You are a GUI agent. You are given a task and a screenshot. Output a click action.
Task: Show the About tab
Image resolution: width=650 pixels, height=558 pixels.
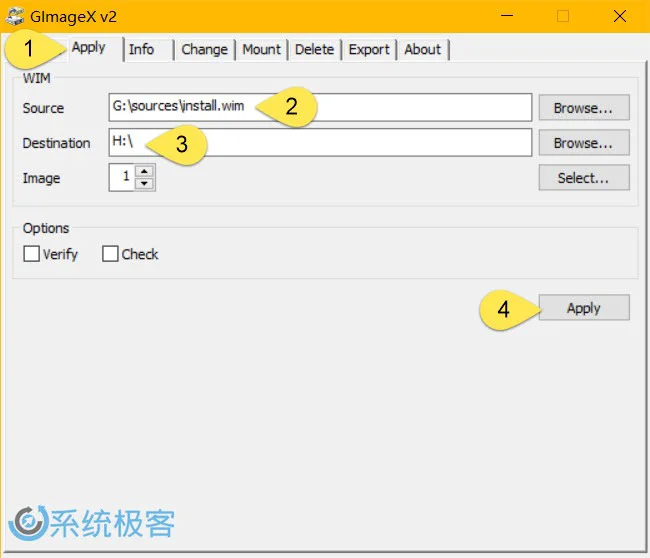[422, 50]
